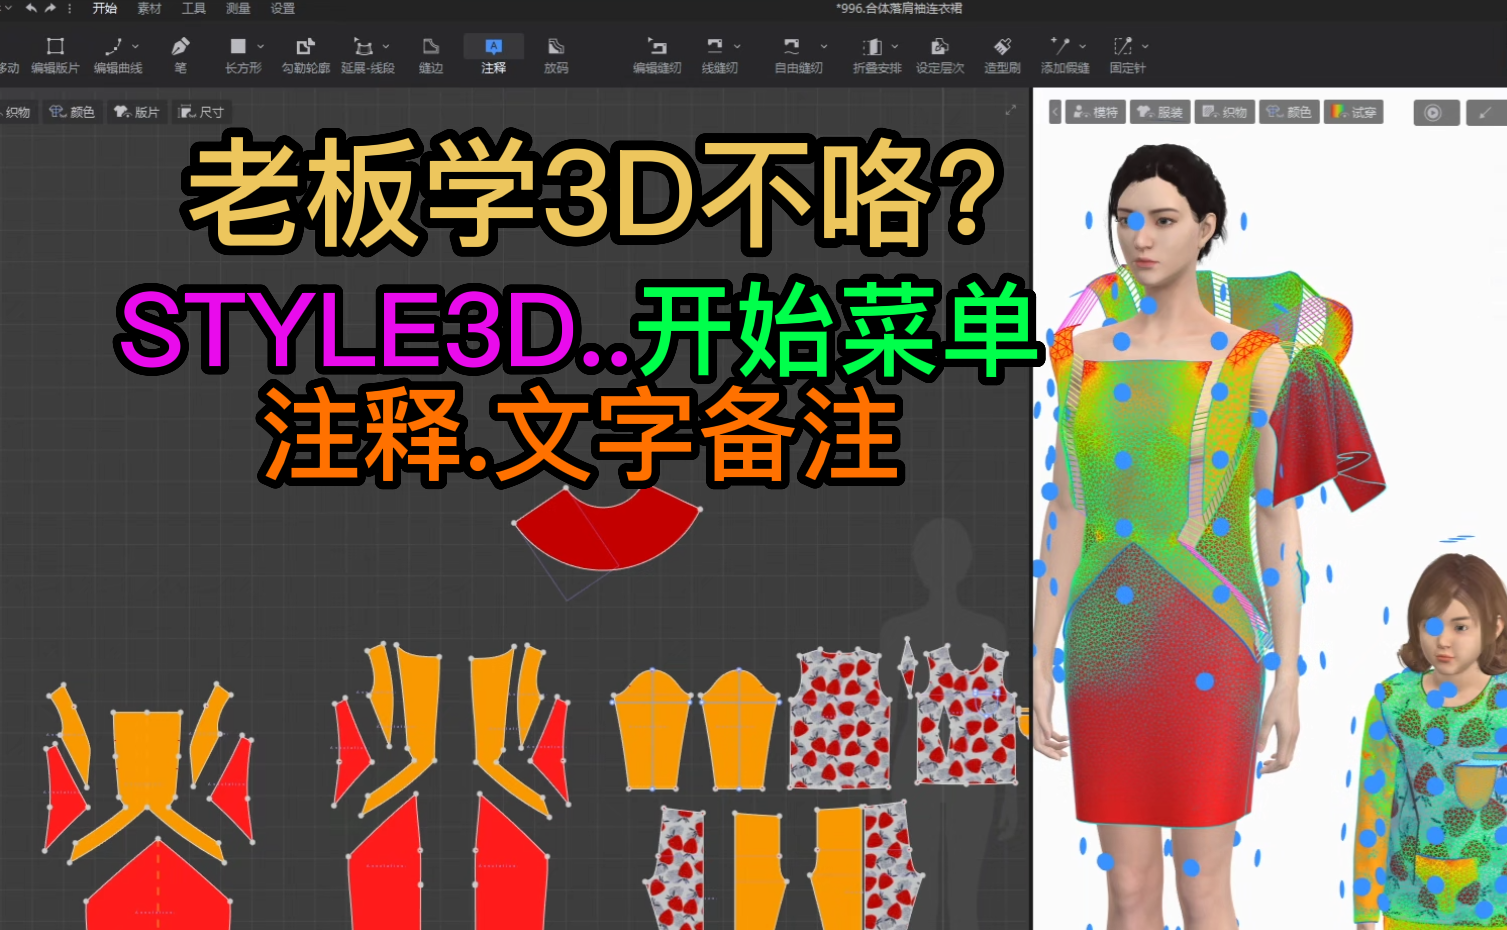Toggle 2D window 织物 display option
This screenshot has width=1507, height=930.
16,112
